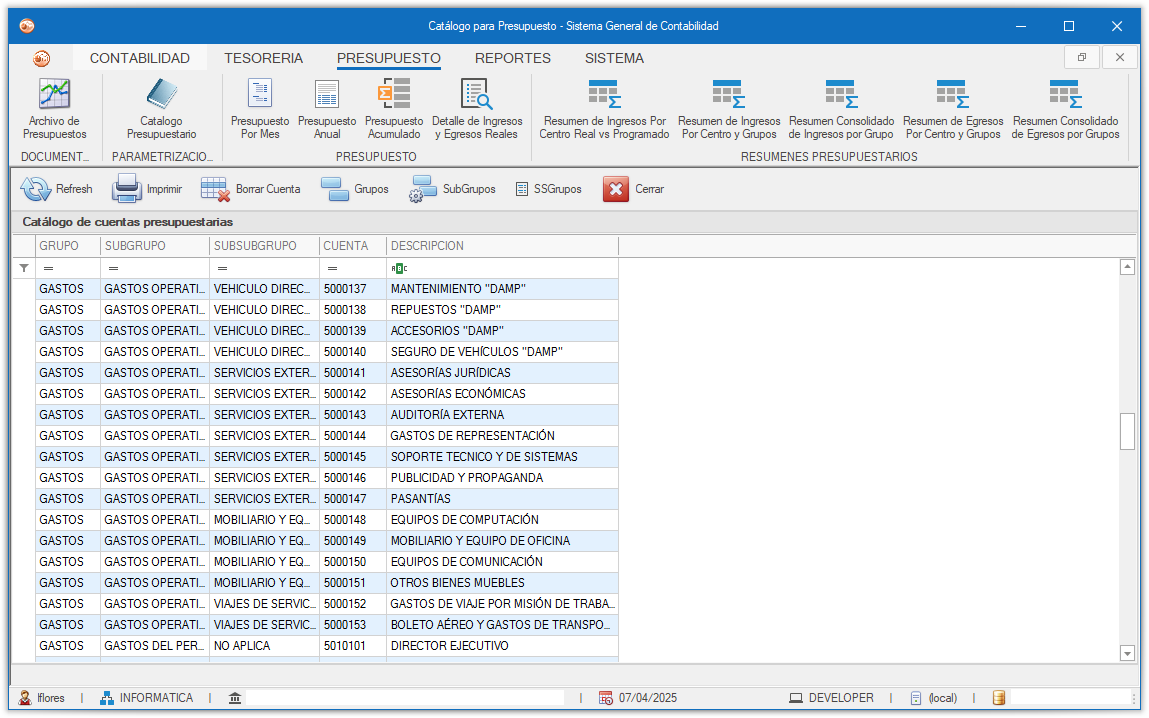
Task: Click the vertical scrollbar thumb
Action: [x=1128, y=432]
